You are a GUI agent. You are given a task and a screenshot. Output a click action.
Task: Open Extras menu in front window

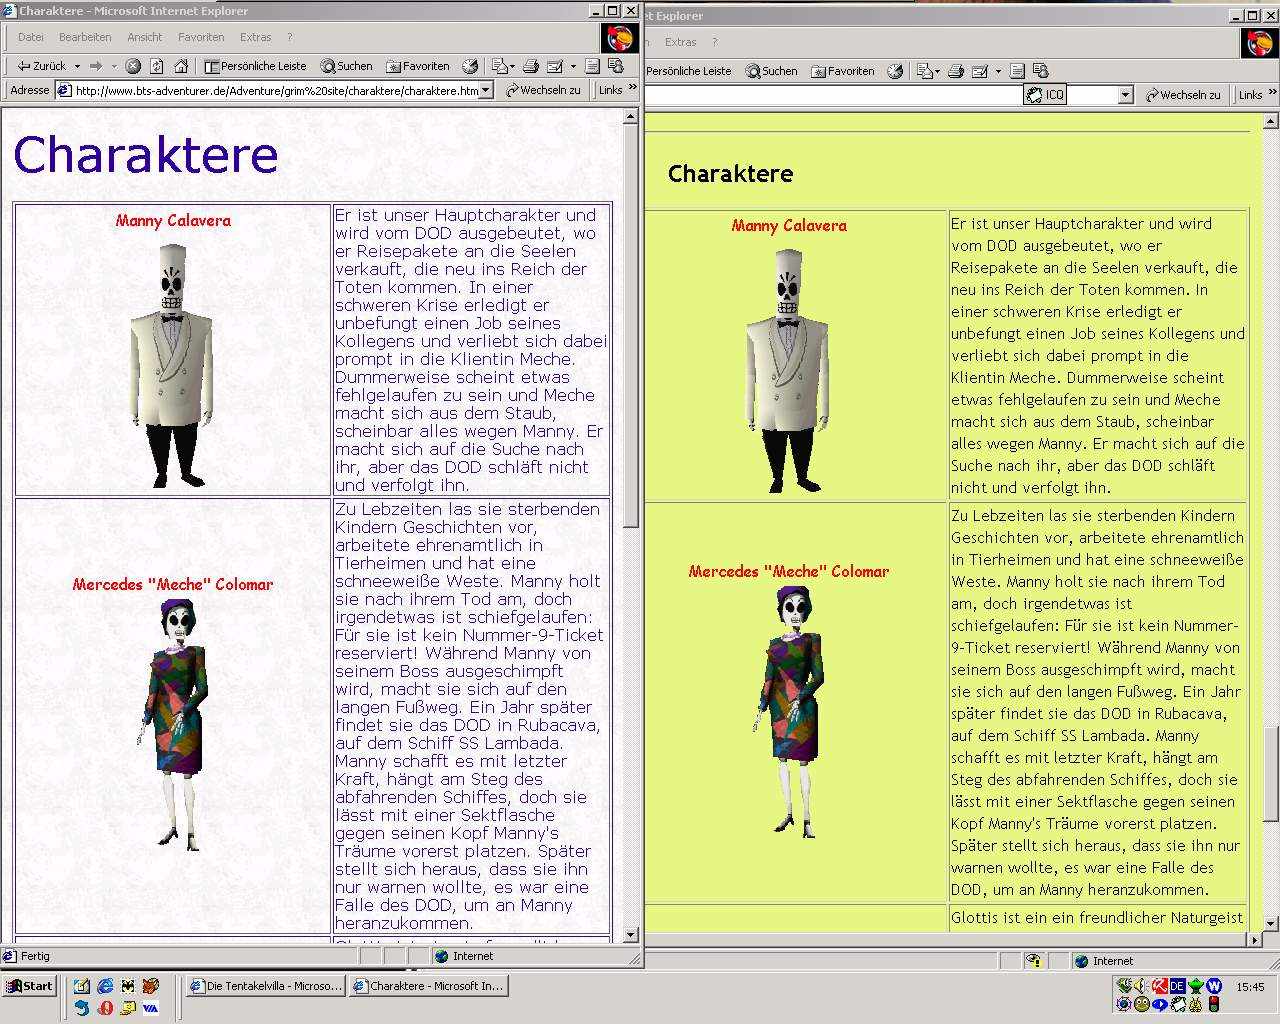coord(255,37)
